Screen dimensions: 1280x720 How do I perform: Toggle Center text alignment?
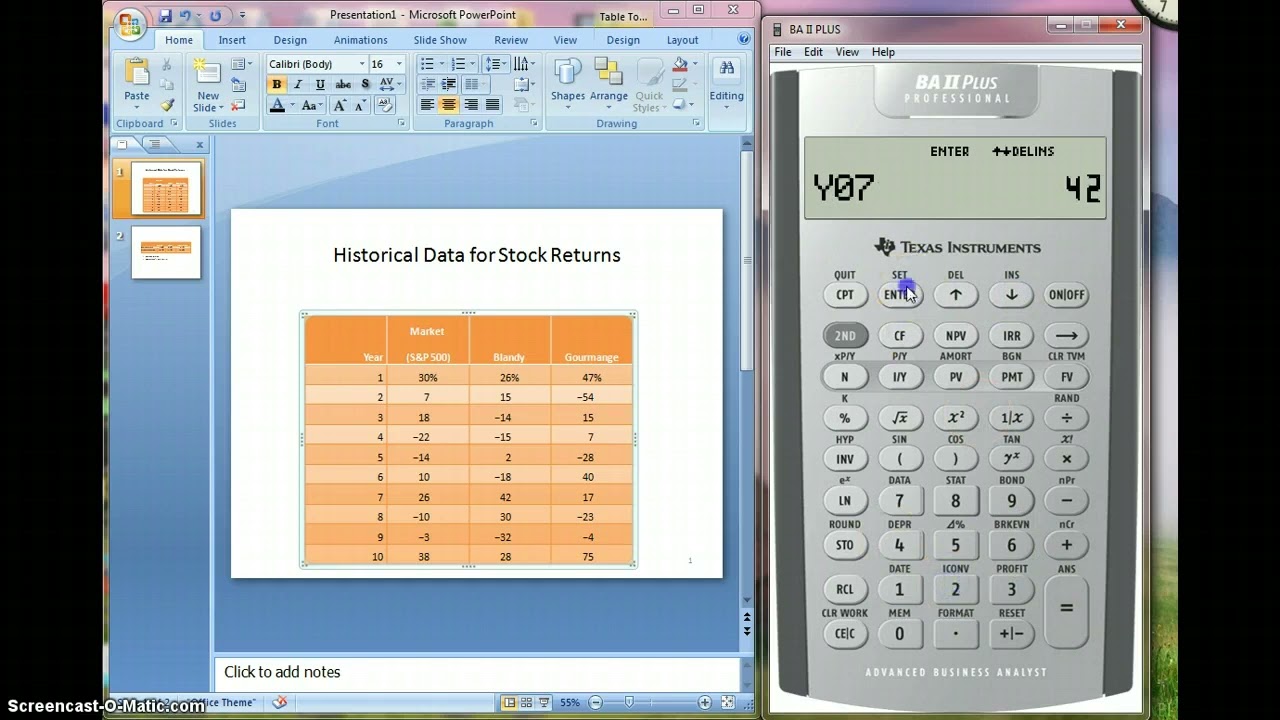tap(449, 105)
